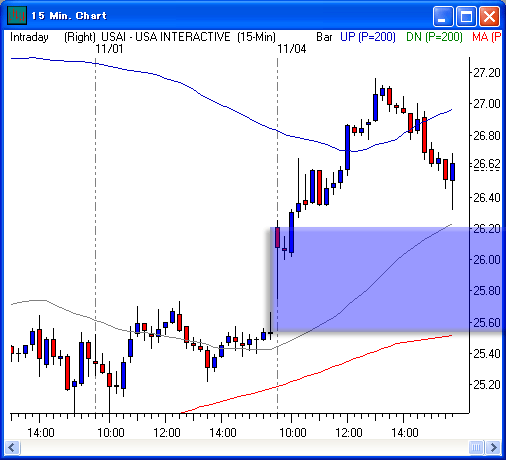This screenshot has width=506, height=460.
Task: Click the scroll left arrow button
Action: click(12, 447)
